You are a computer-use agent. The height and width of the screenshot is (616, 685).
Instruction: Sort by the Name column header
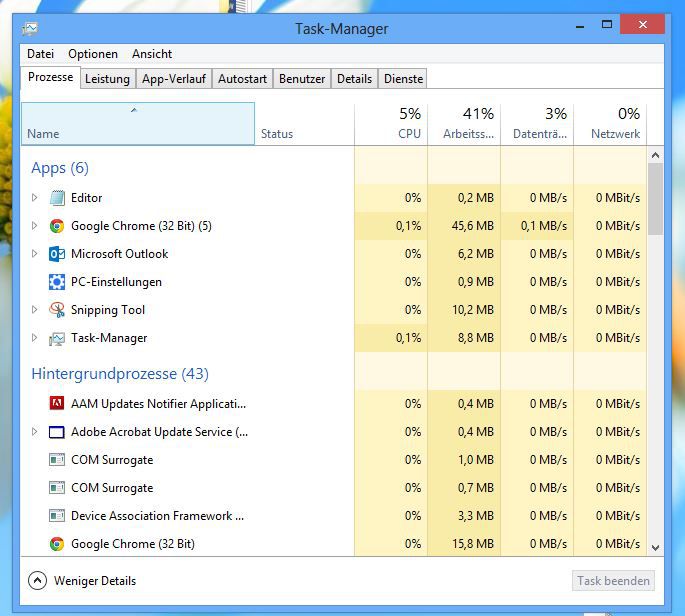[x=138, y=124]
